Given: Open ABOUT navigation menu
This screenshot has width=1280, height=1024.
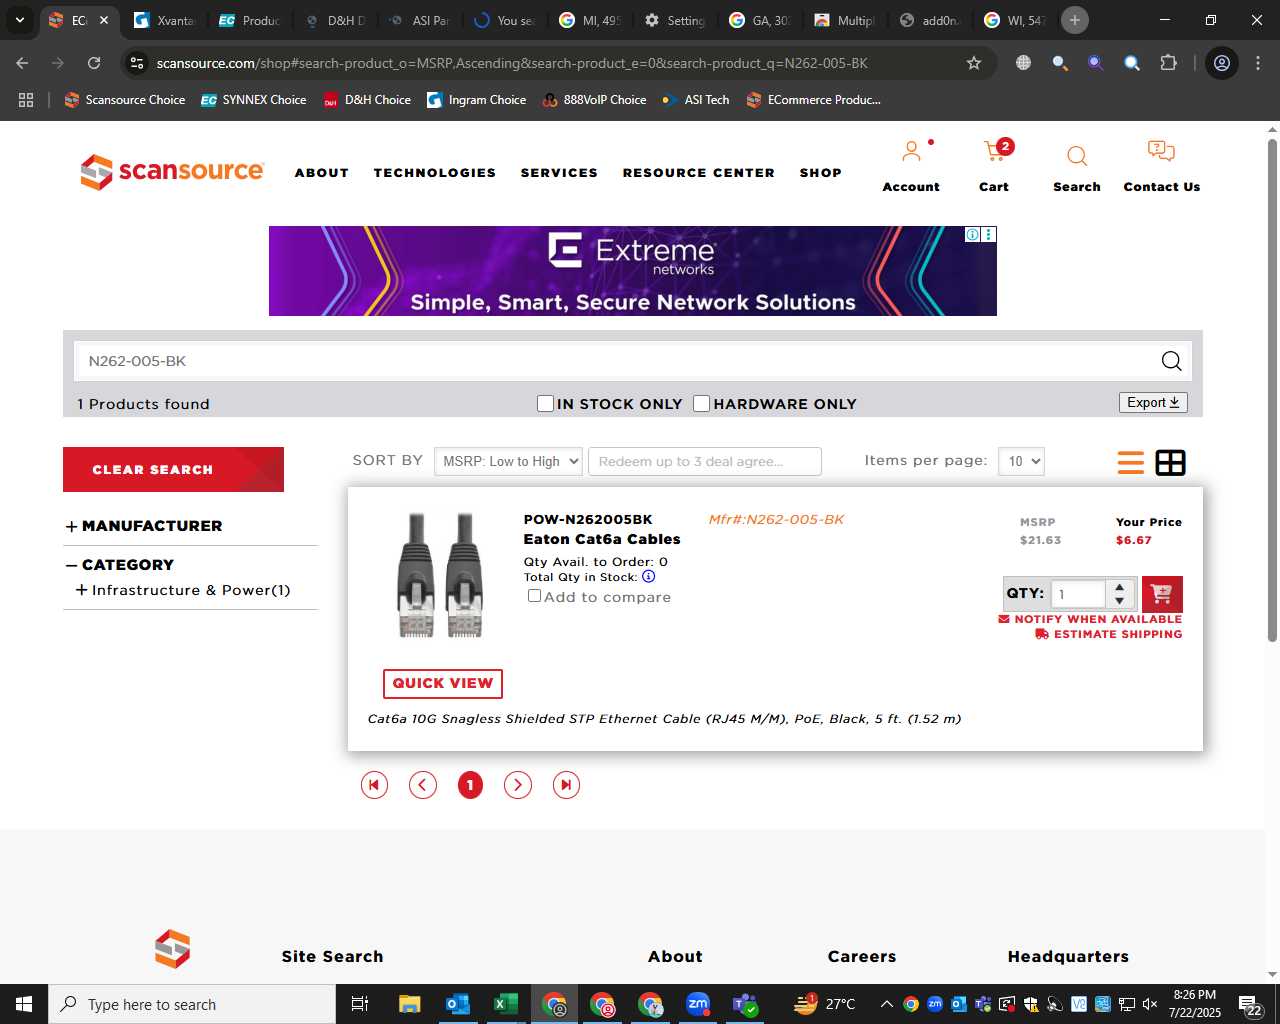Looking at the screenshot, I should (x=322, y=173).
